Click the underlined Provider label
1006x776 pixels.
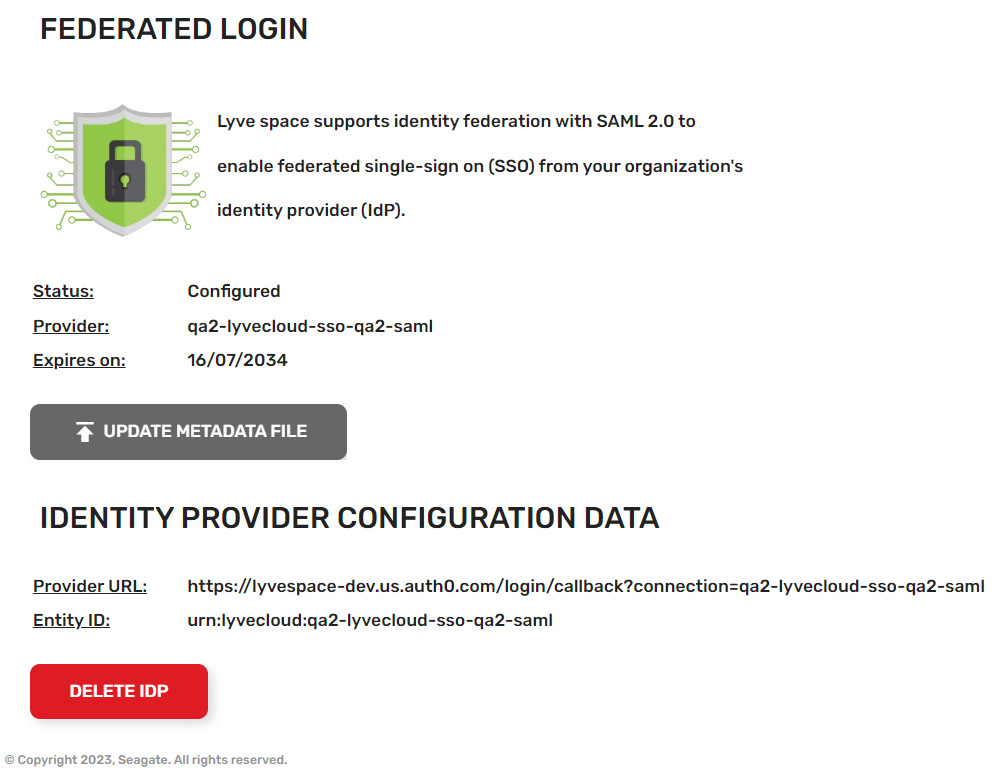coord(71,326)
